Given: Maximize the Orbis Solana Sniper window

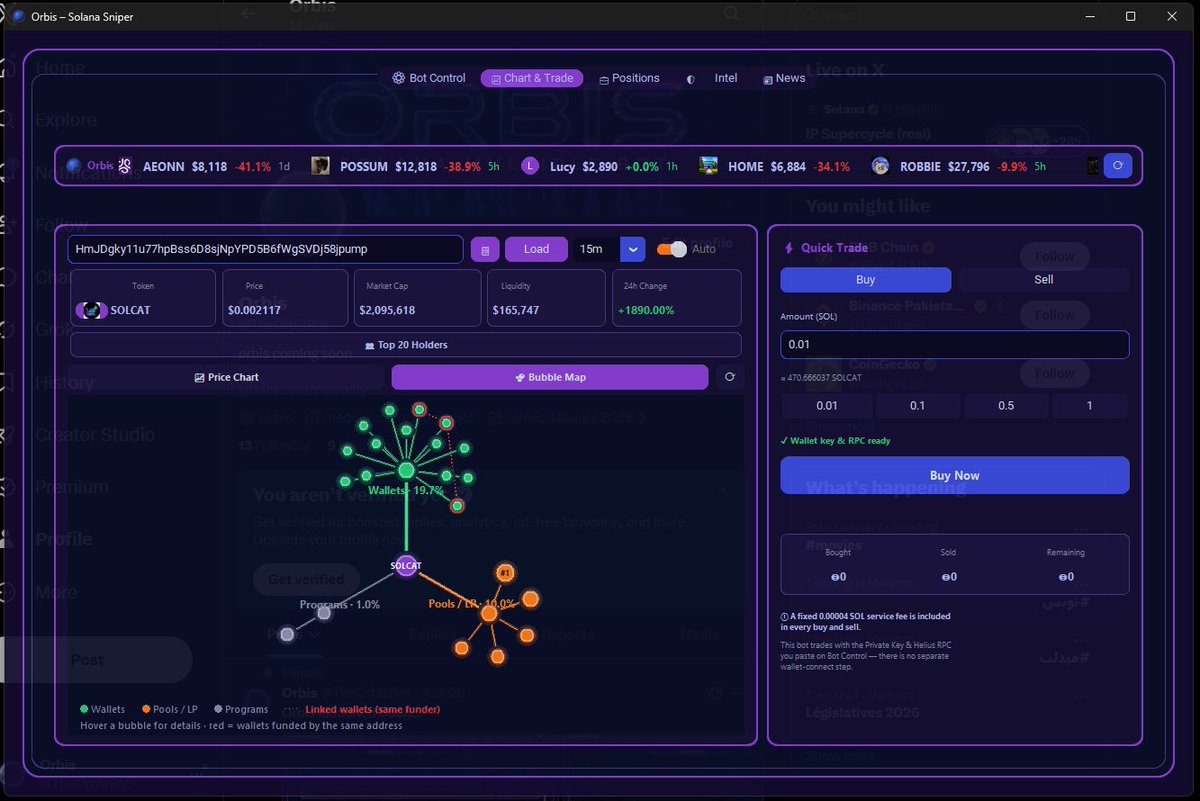Looking at the screenshot, I should [1130, 16].
